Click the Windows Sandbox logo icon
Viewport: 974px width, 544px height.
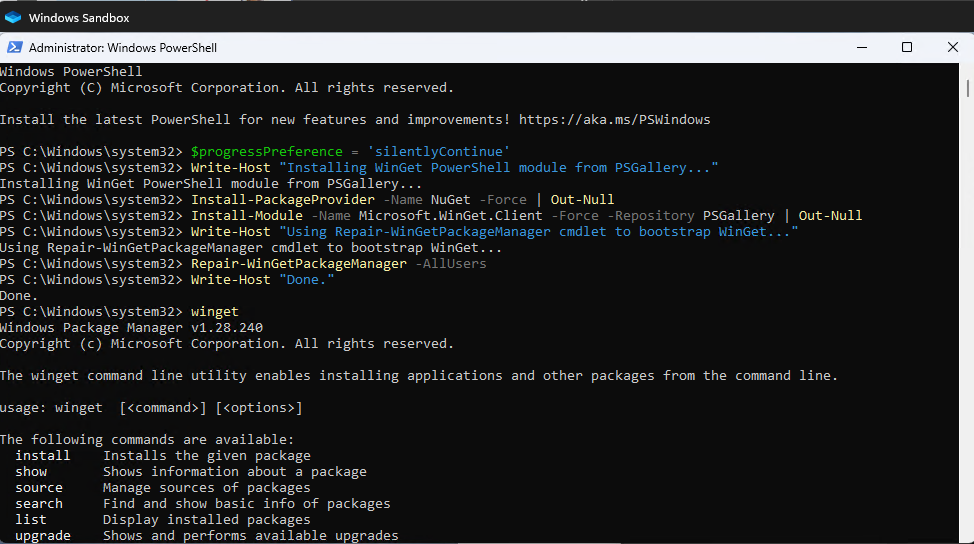(x=13, y=17)
